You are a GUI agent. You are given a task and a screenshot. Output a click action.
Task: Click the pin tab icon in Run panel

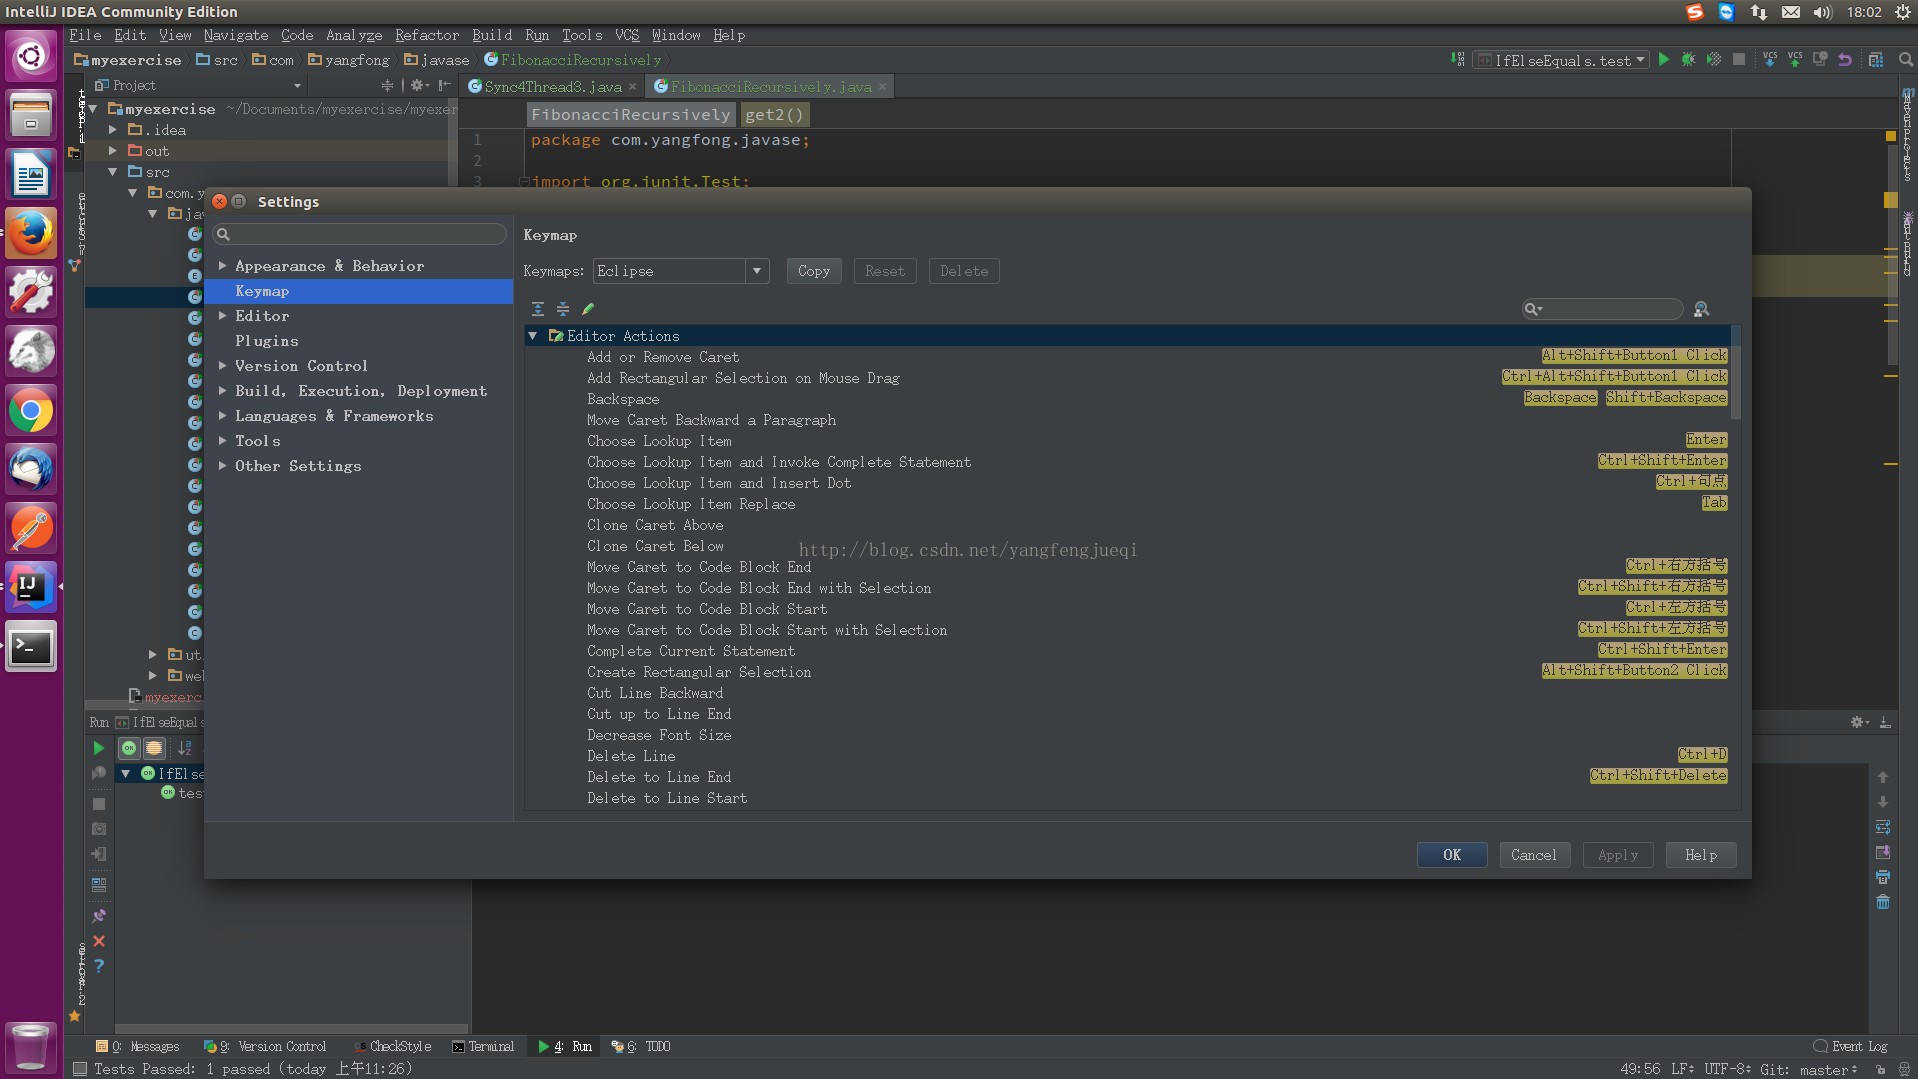[99, 916]
